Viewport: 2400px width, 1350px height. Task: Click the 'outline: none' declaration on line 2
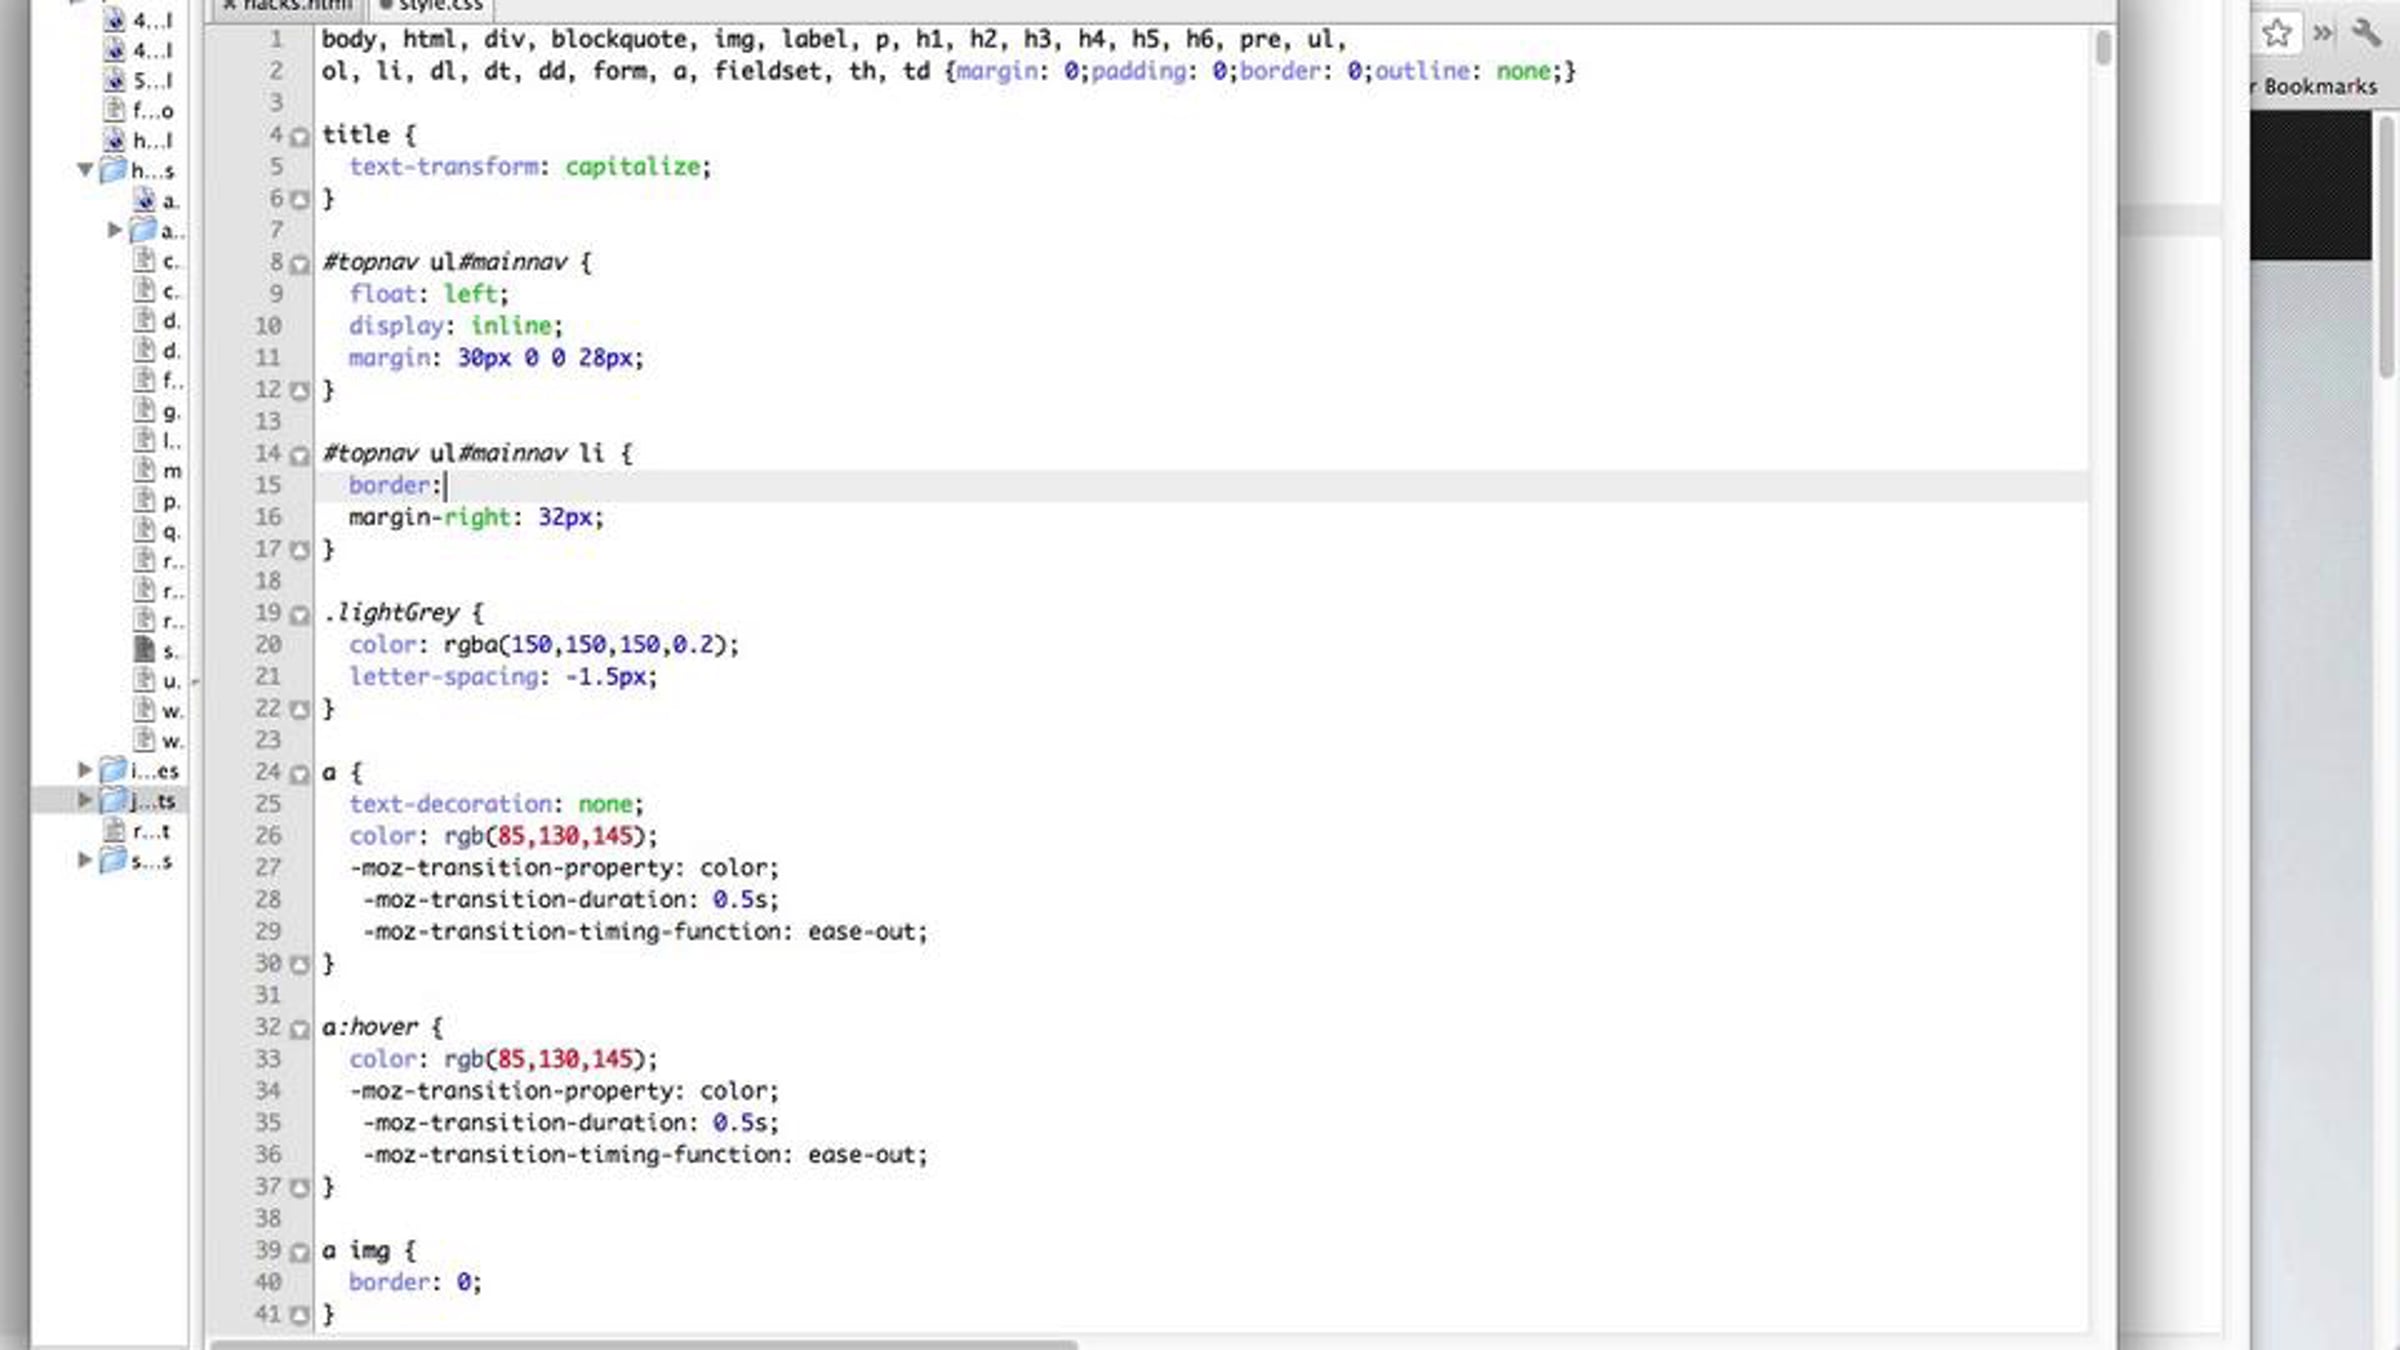coord(1462,71)
